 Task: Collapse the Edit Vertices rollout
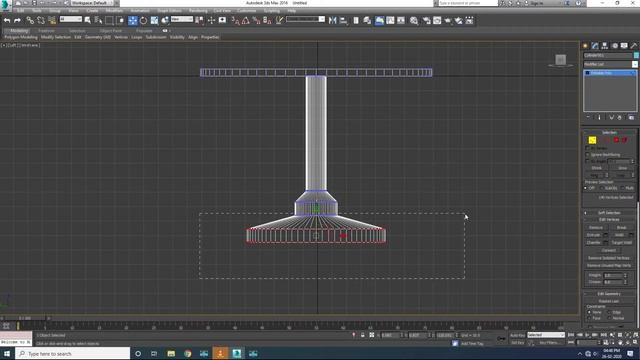pyautogui.click(x=609, y=220)
